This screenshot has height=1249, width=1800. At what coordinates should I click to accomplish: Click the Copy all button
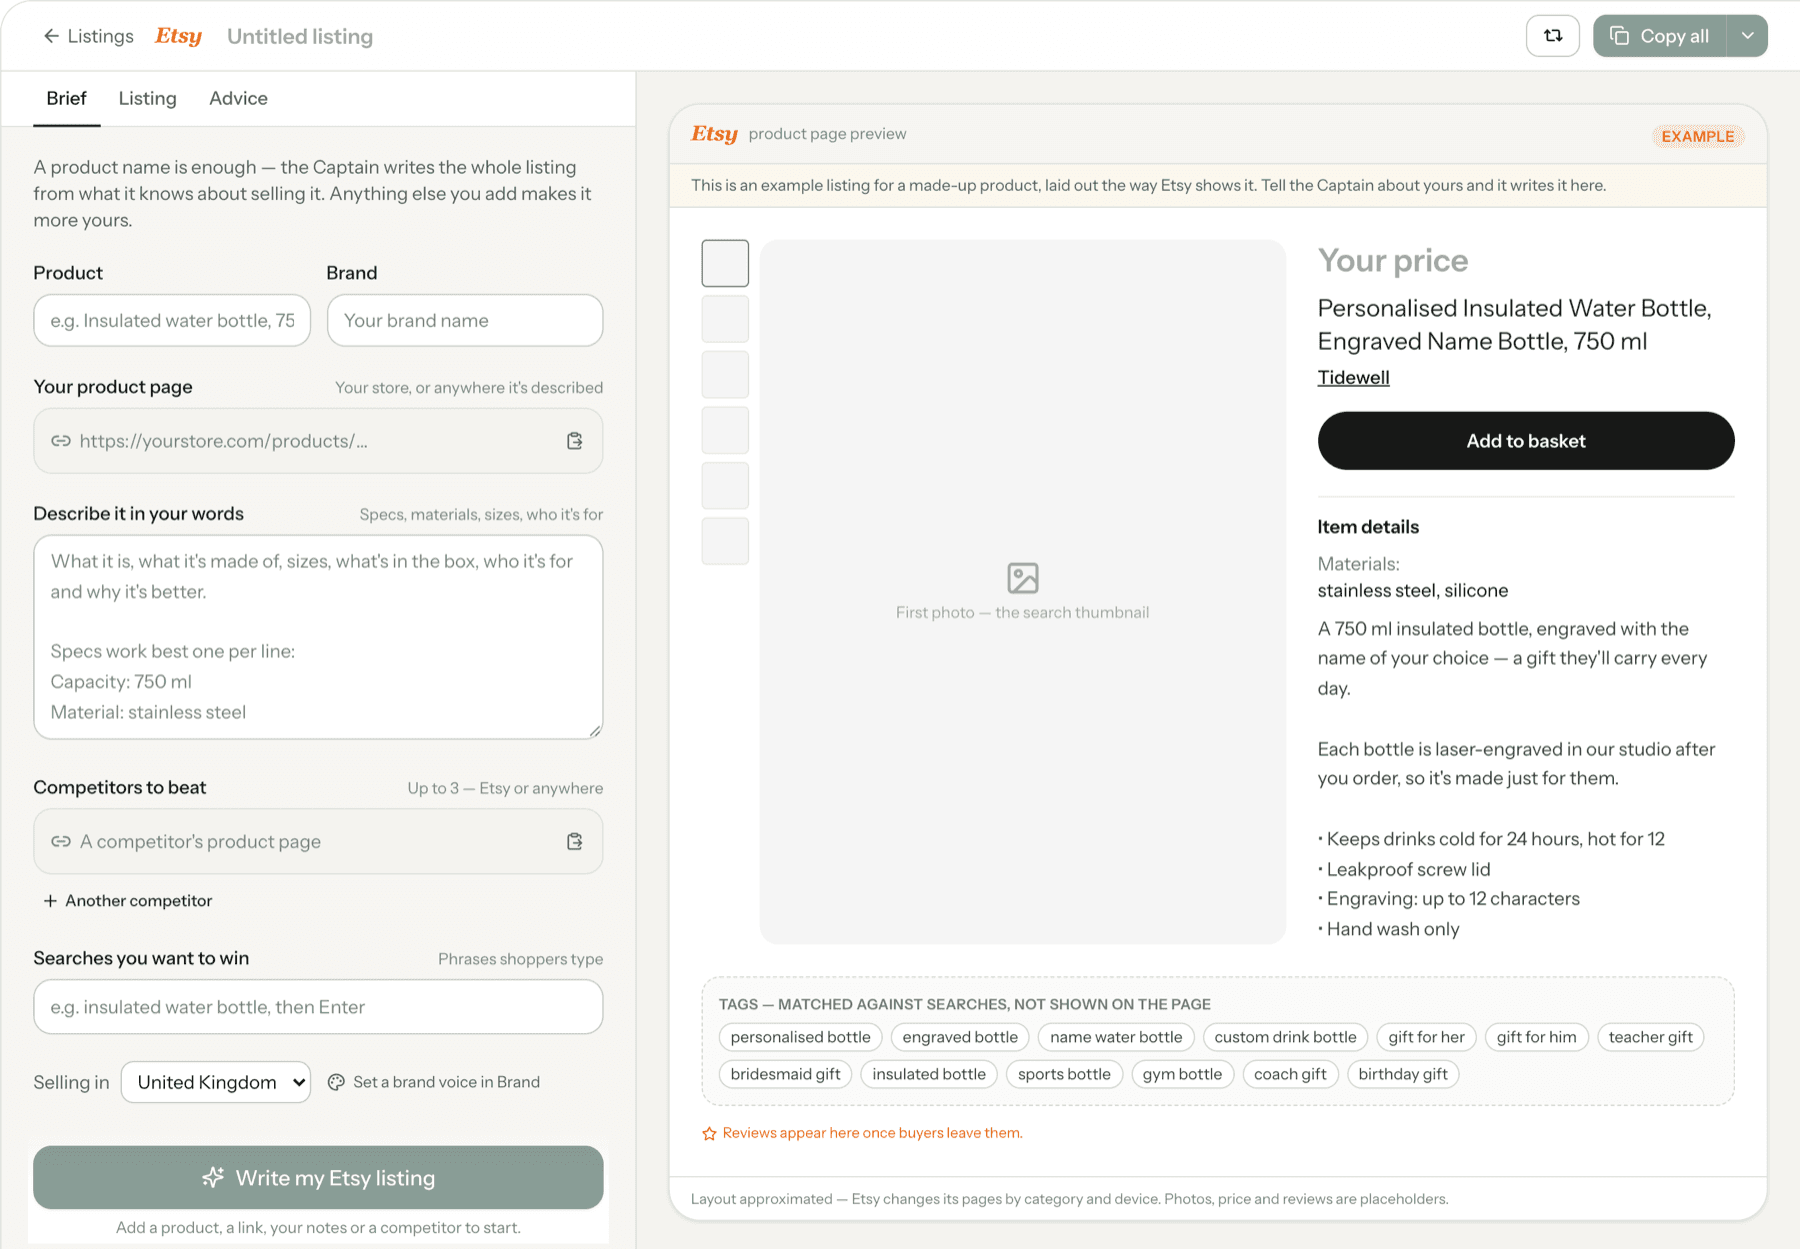tap(1660, 36)
